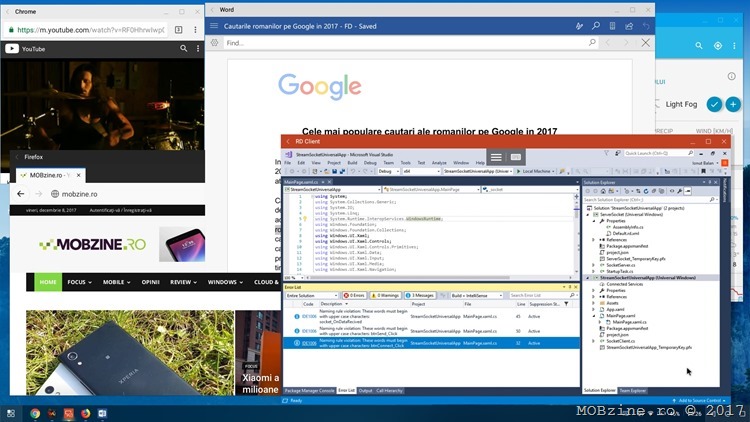Click the MOBzine.ro site logo
Screen dimensions: 750x422
[92, 244]
